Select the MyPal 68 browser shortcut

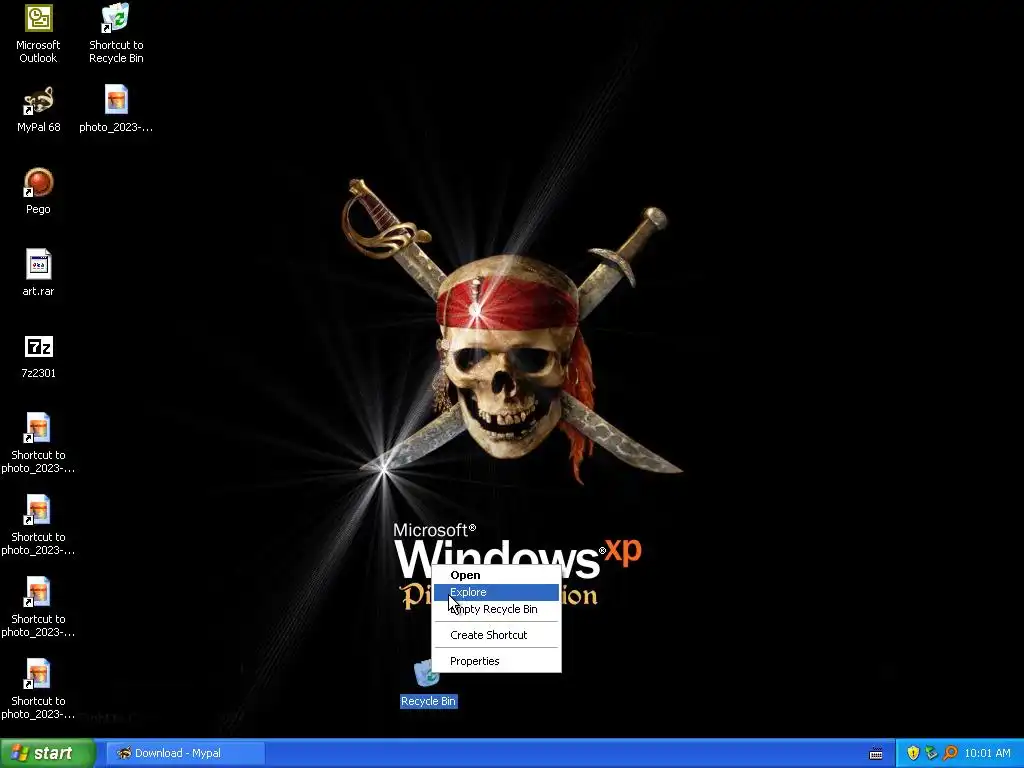pos(39,109)
